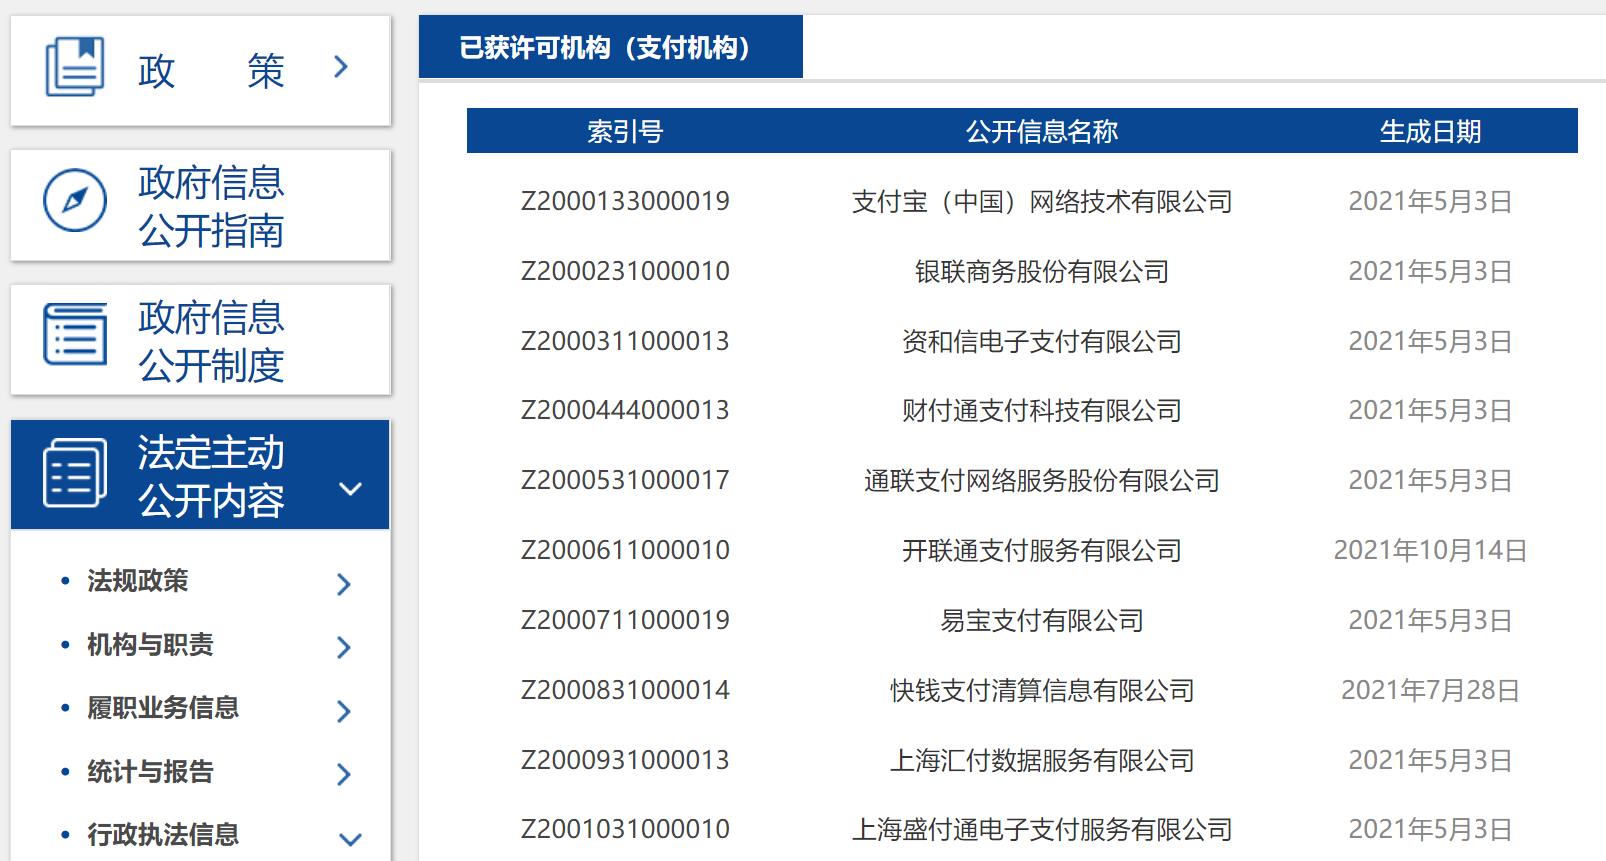
Task: Expand 统计与报告 submenu arrow
Action: (344, 774)
